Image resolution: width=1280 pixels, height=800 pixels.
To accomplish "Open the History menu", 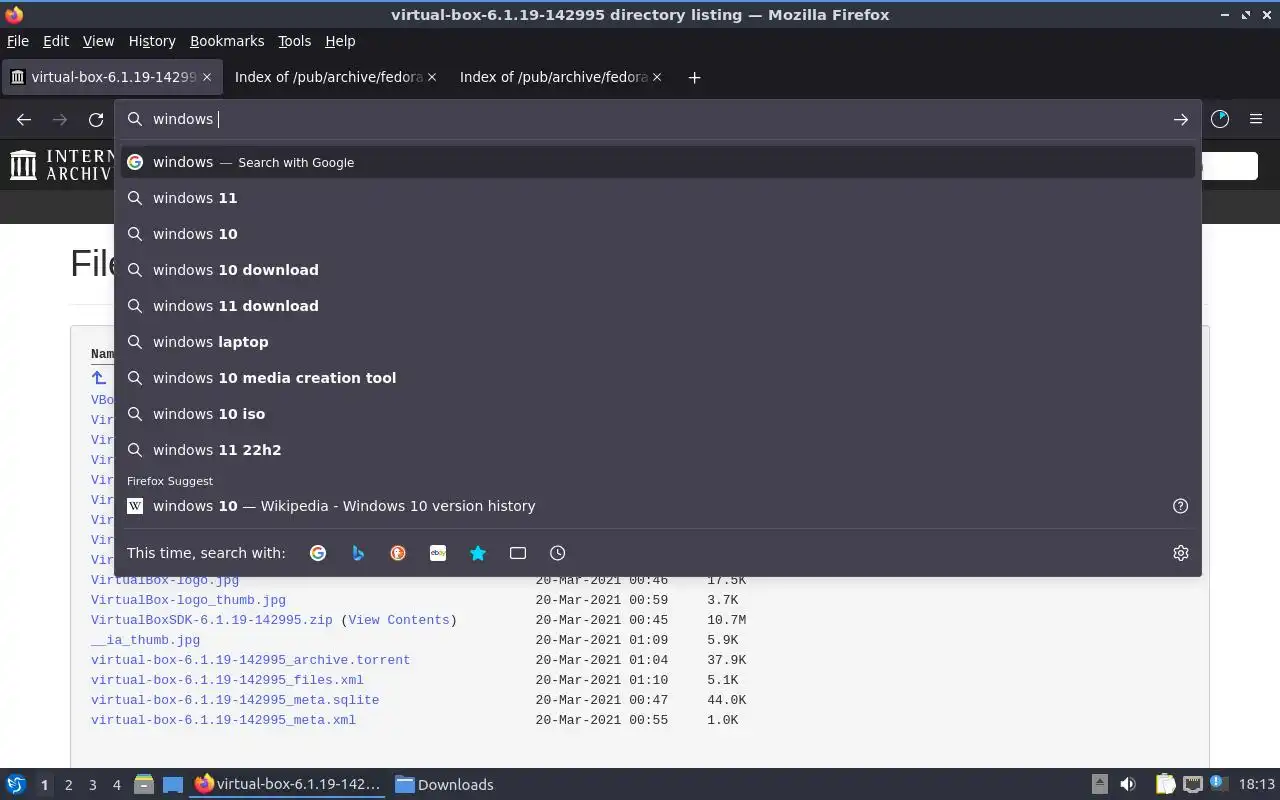I will (x=152, y=41).
